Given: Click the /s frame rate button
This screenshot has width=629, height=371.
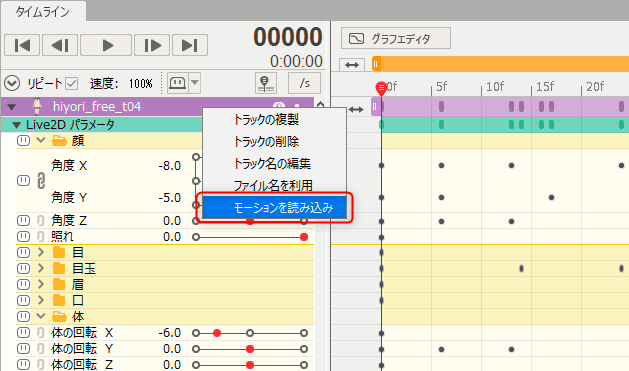Looking at the screenshot, I should [x=304, y=83].
